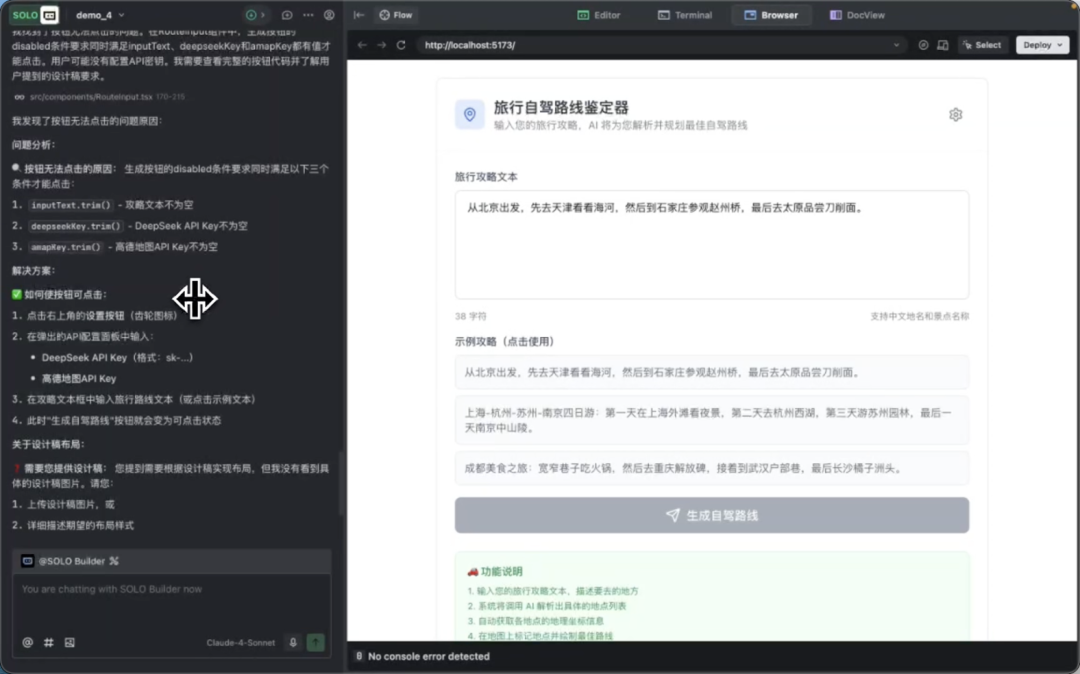The height and width of the screenshot is (674, 1080).
Task: Collapse the chat panel with the arrow icon
Action: coord(359,15)
